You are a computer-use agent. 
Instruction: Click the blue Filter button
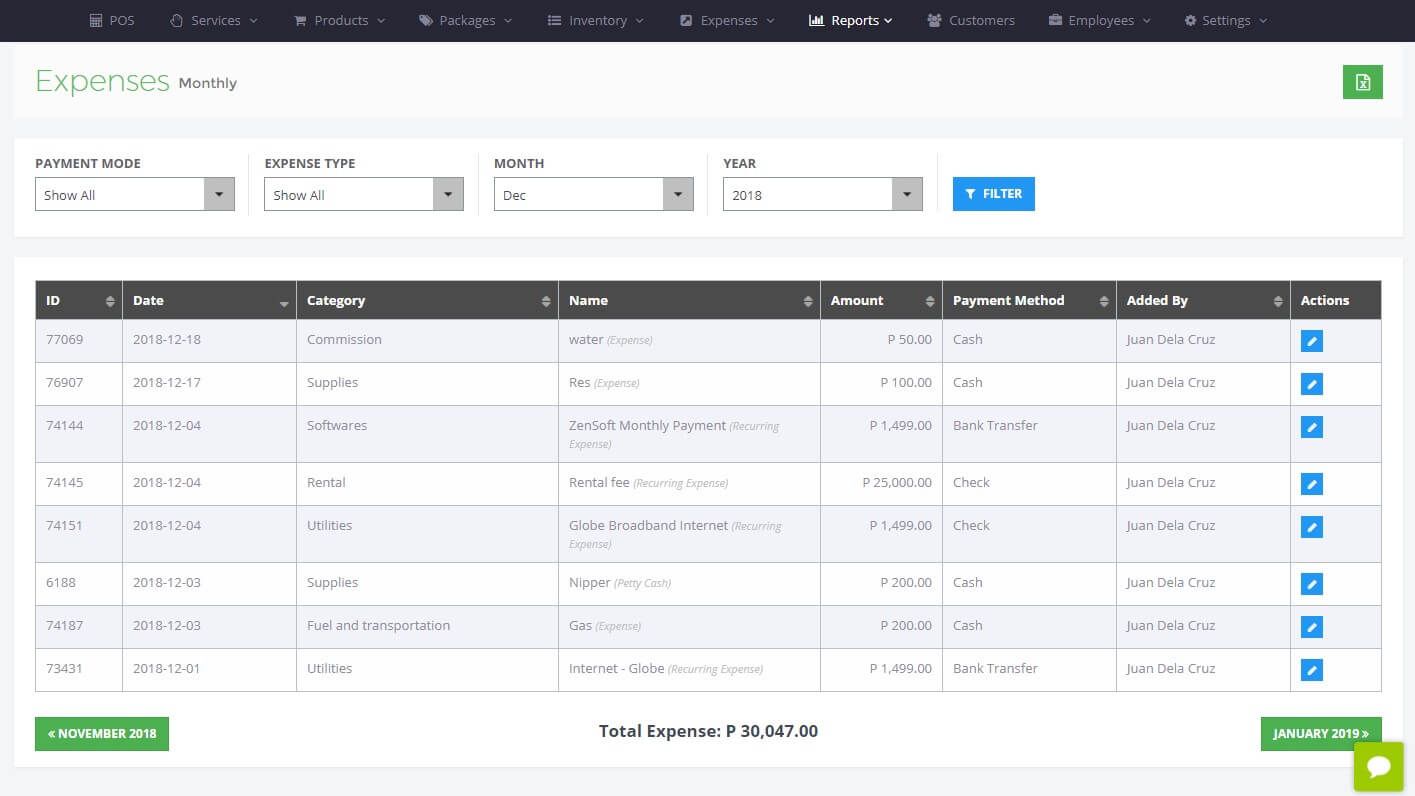tap(994, 194)
